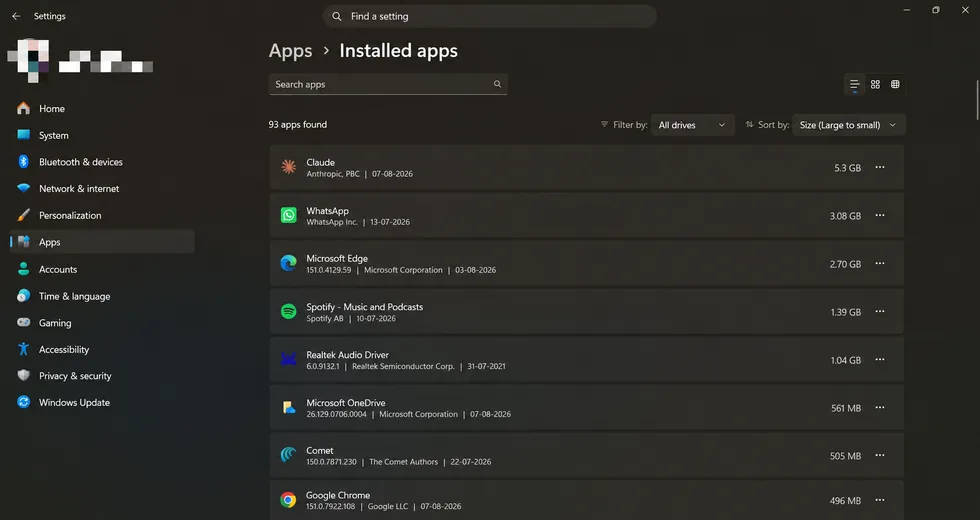
Task: Open more options for Comet
Action: click(880, 455)
